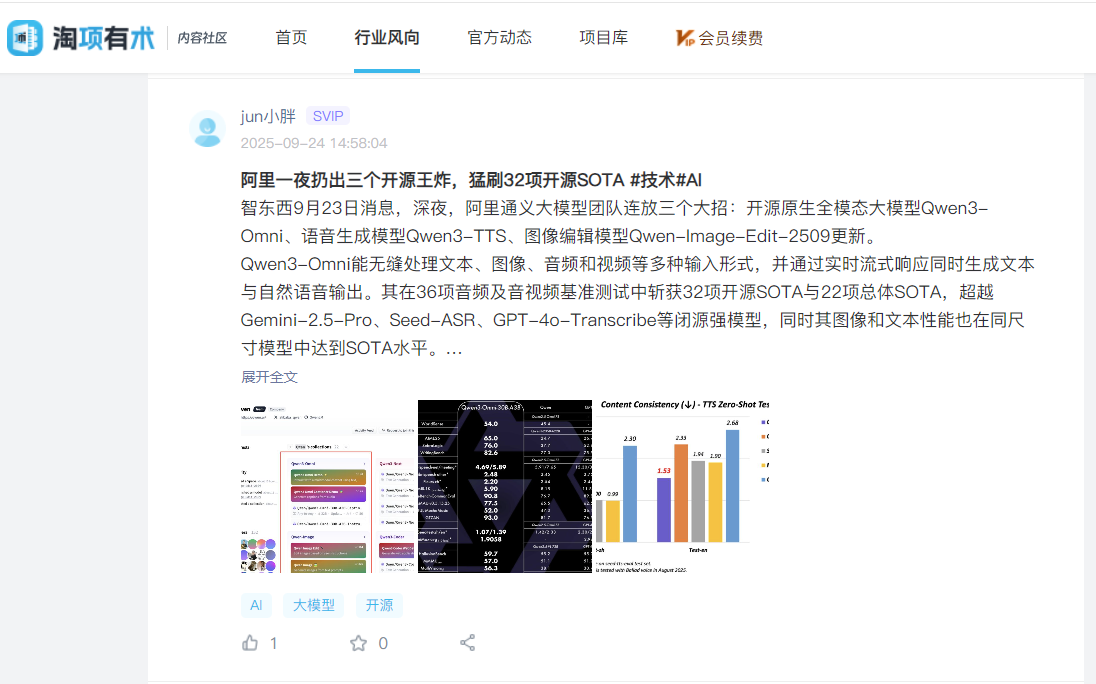Click 会员续费 membership renewal link
Viewport: 1096px width, 684px height.
[x=730, y=38]
